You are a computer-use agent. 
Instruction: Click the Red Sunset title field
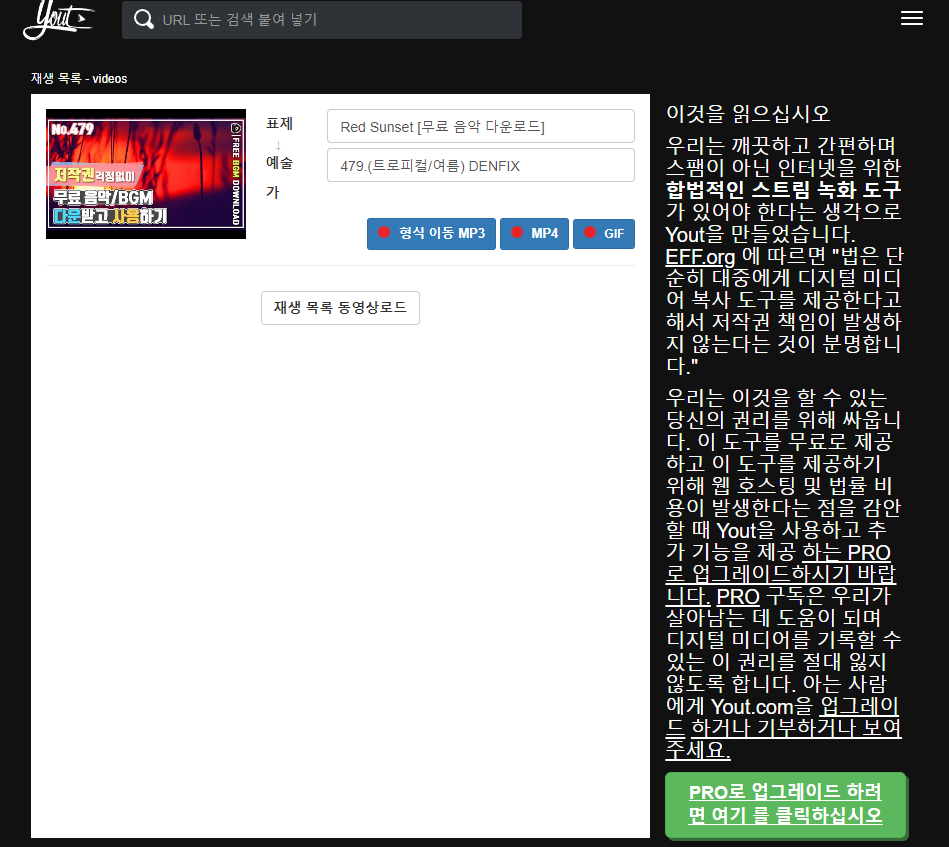481,126
